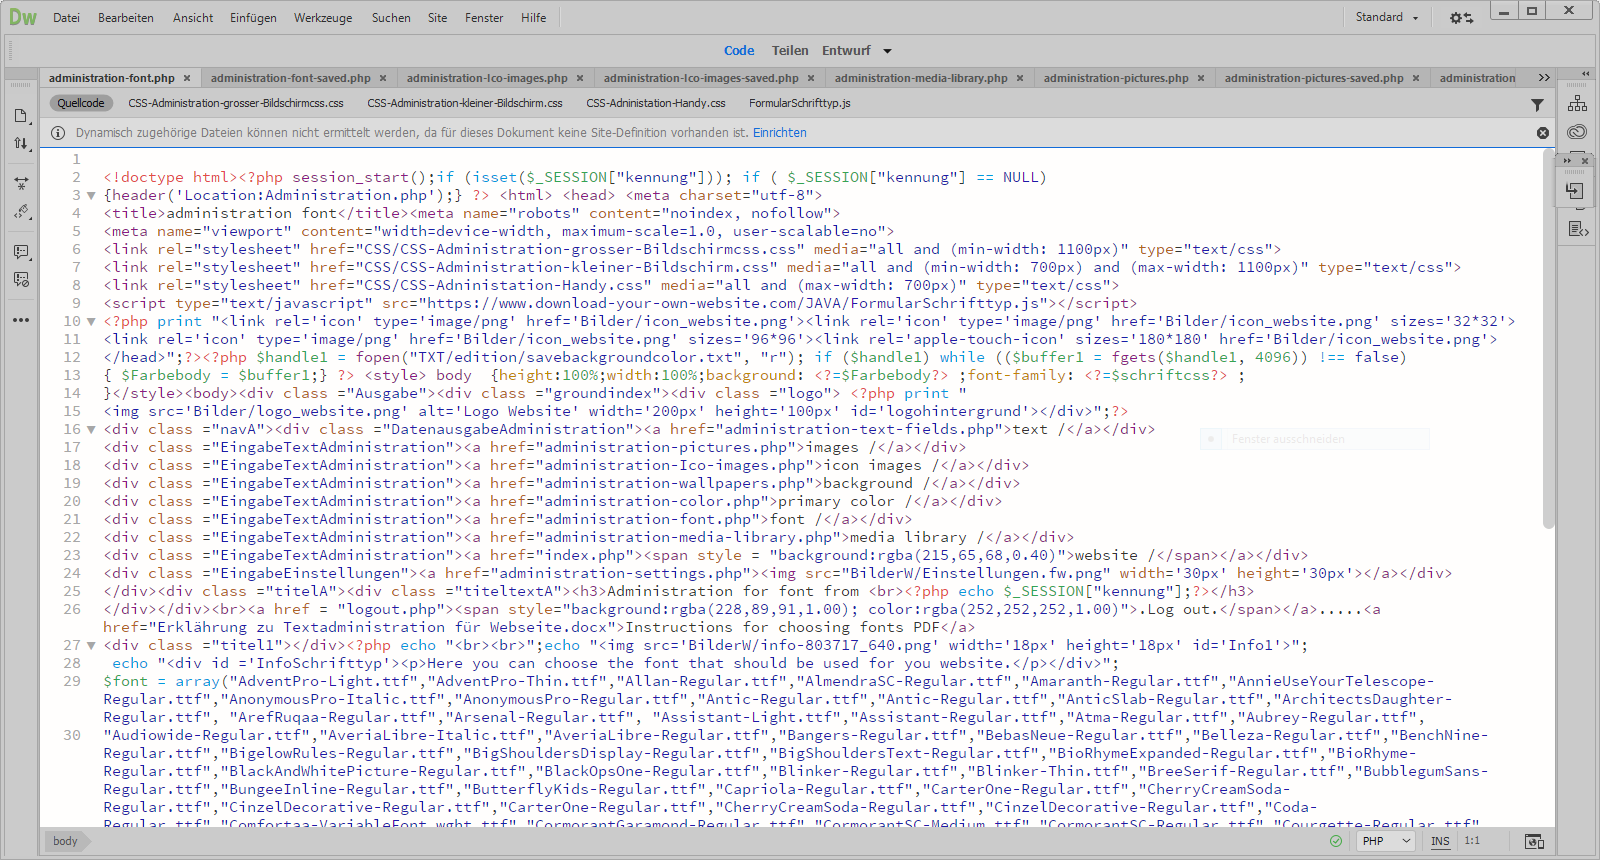Viewport: 1600px width, 860px height.
Task: Close the floating panel dock
Action: click(1585, 160)
